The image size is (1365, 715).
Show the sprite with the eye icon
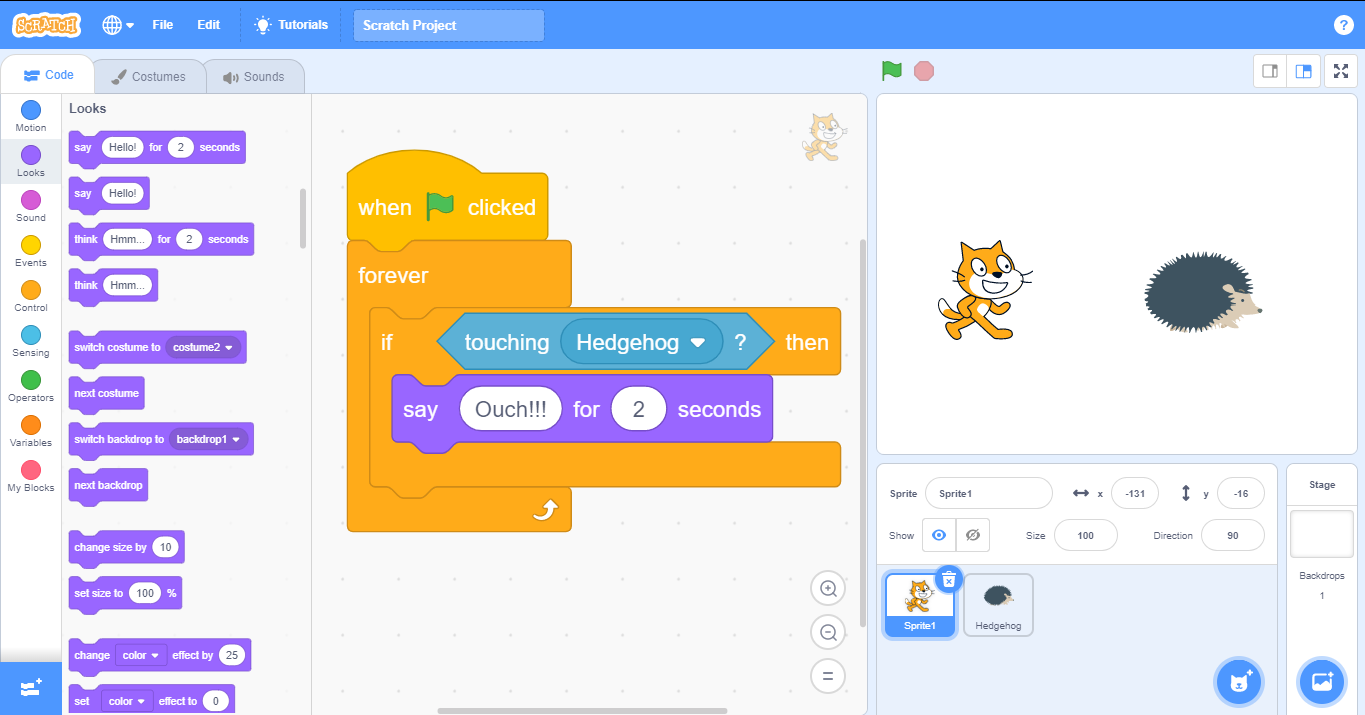938,536
